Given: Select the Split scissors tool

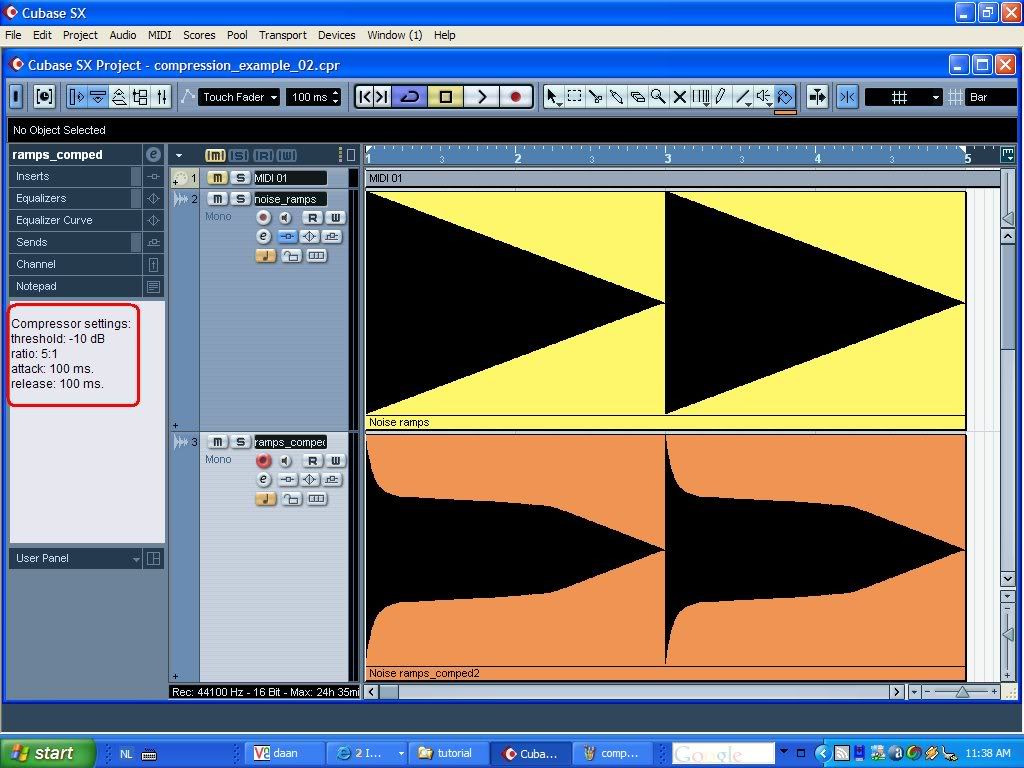Looking at the screenshot, I should (595, 97).
